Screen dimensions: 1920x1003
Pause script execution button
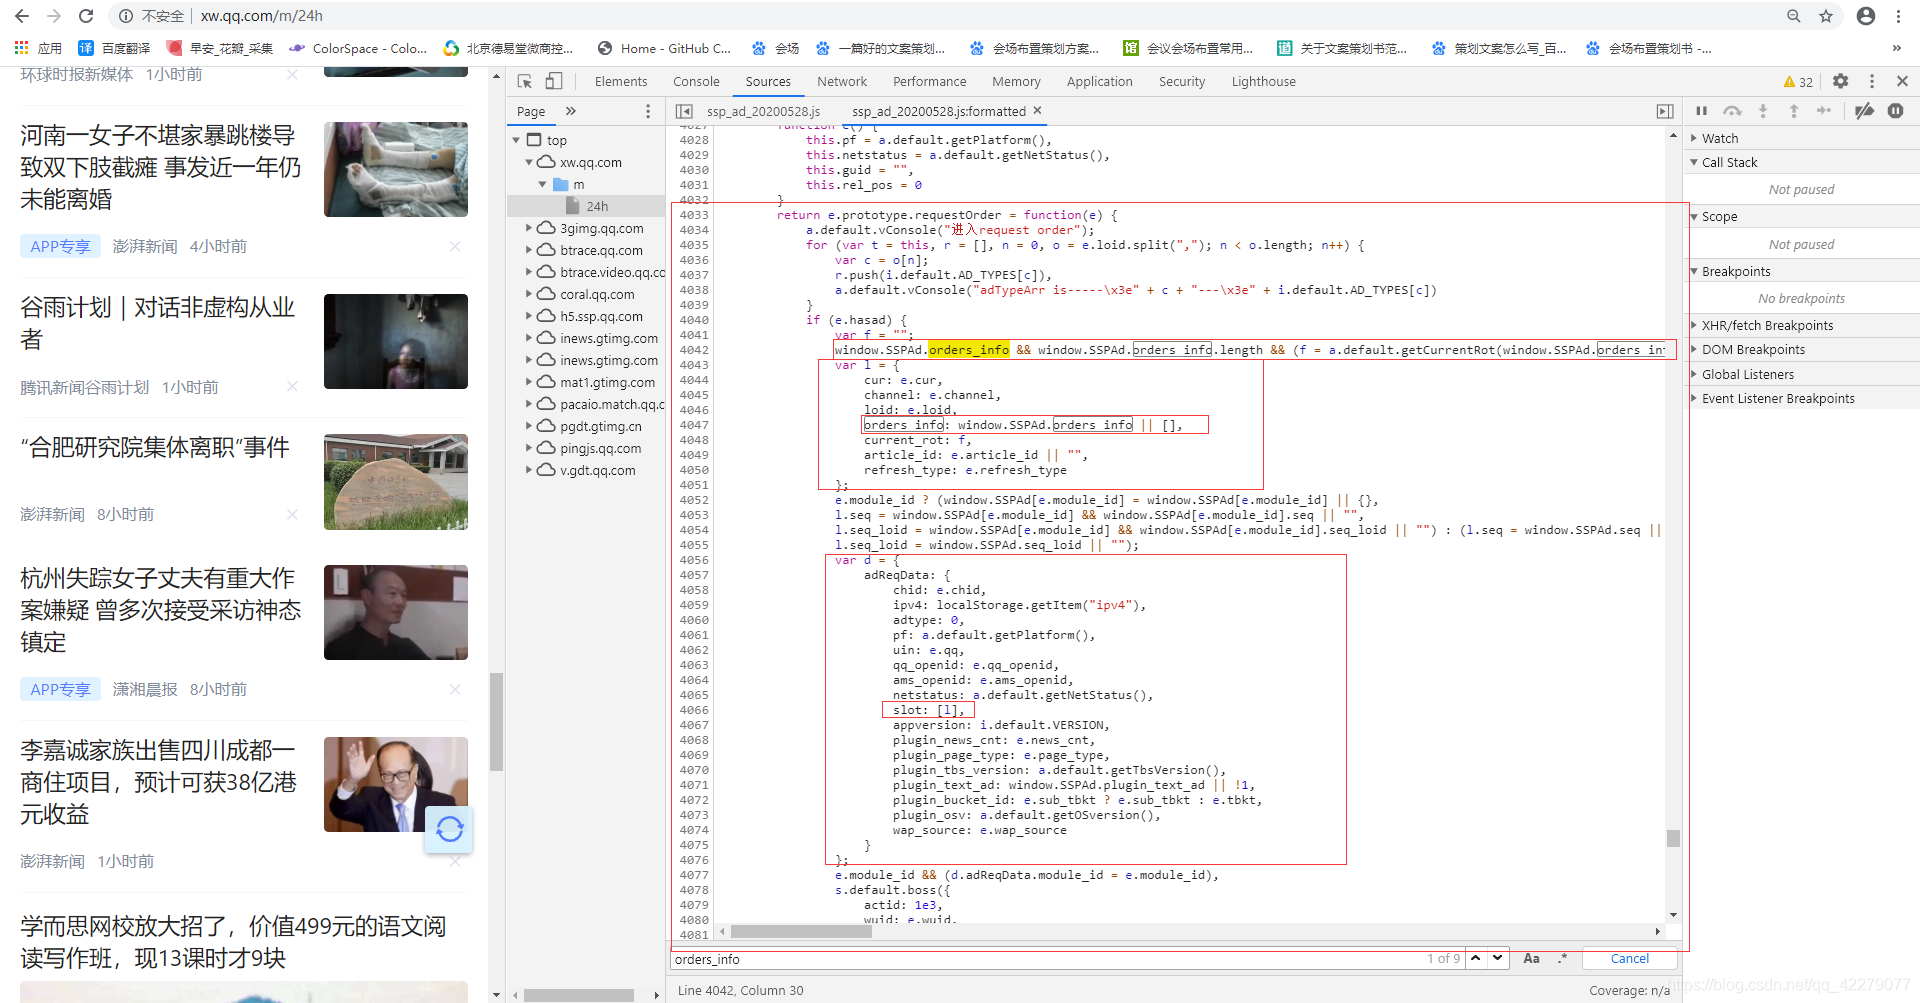click(x=1701, y=111)
